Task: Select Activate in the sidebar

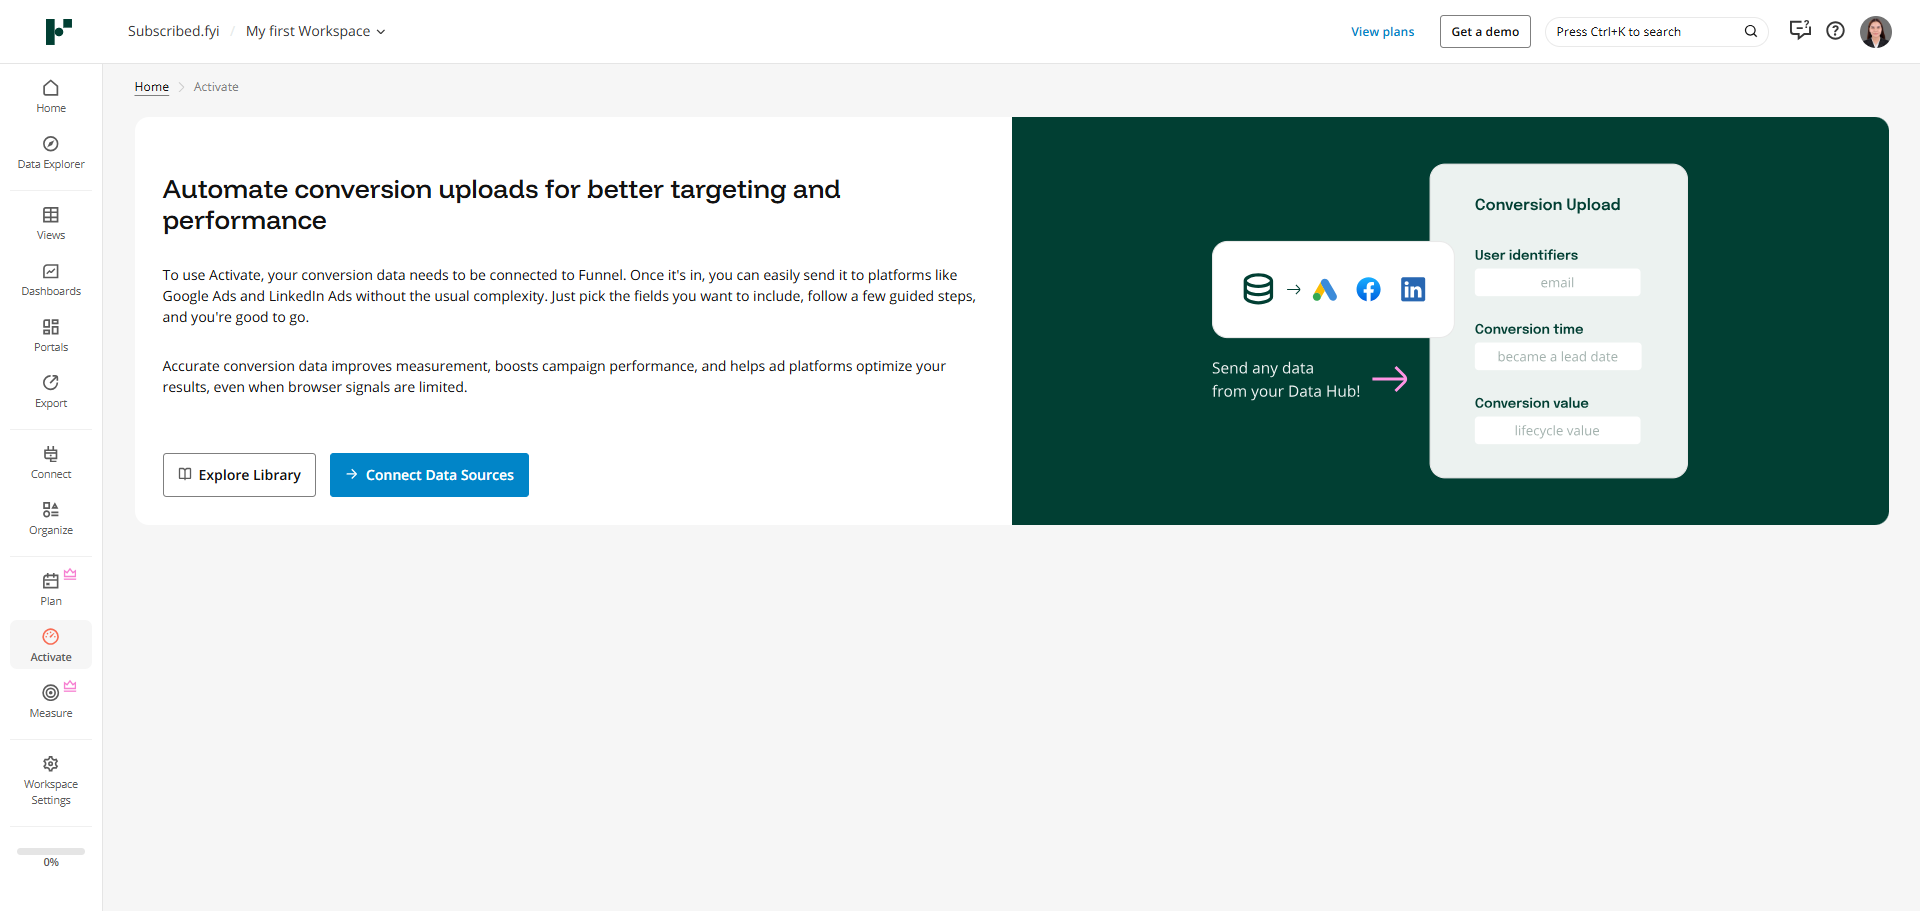Action: point(51,645)
